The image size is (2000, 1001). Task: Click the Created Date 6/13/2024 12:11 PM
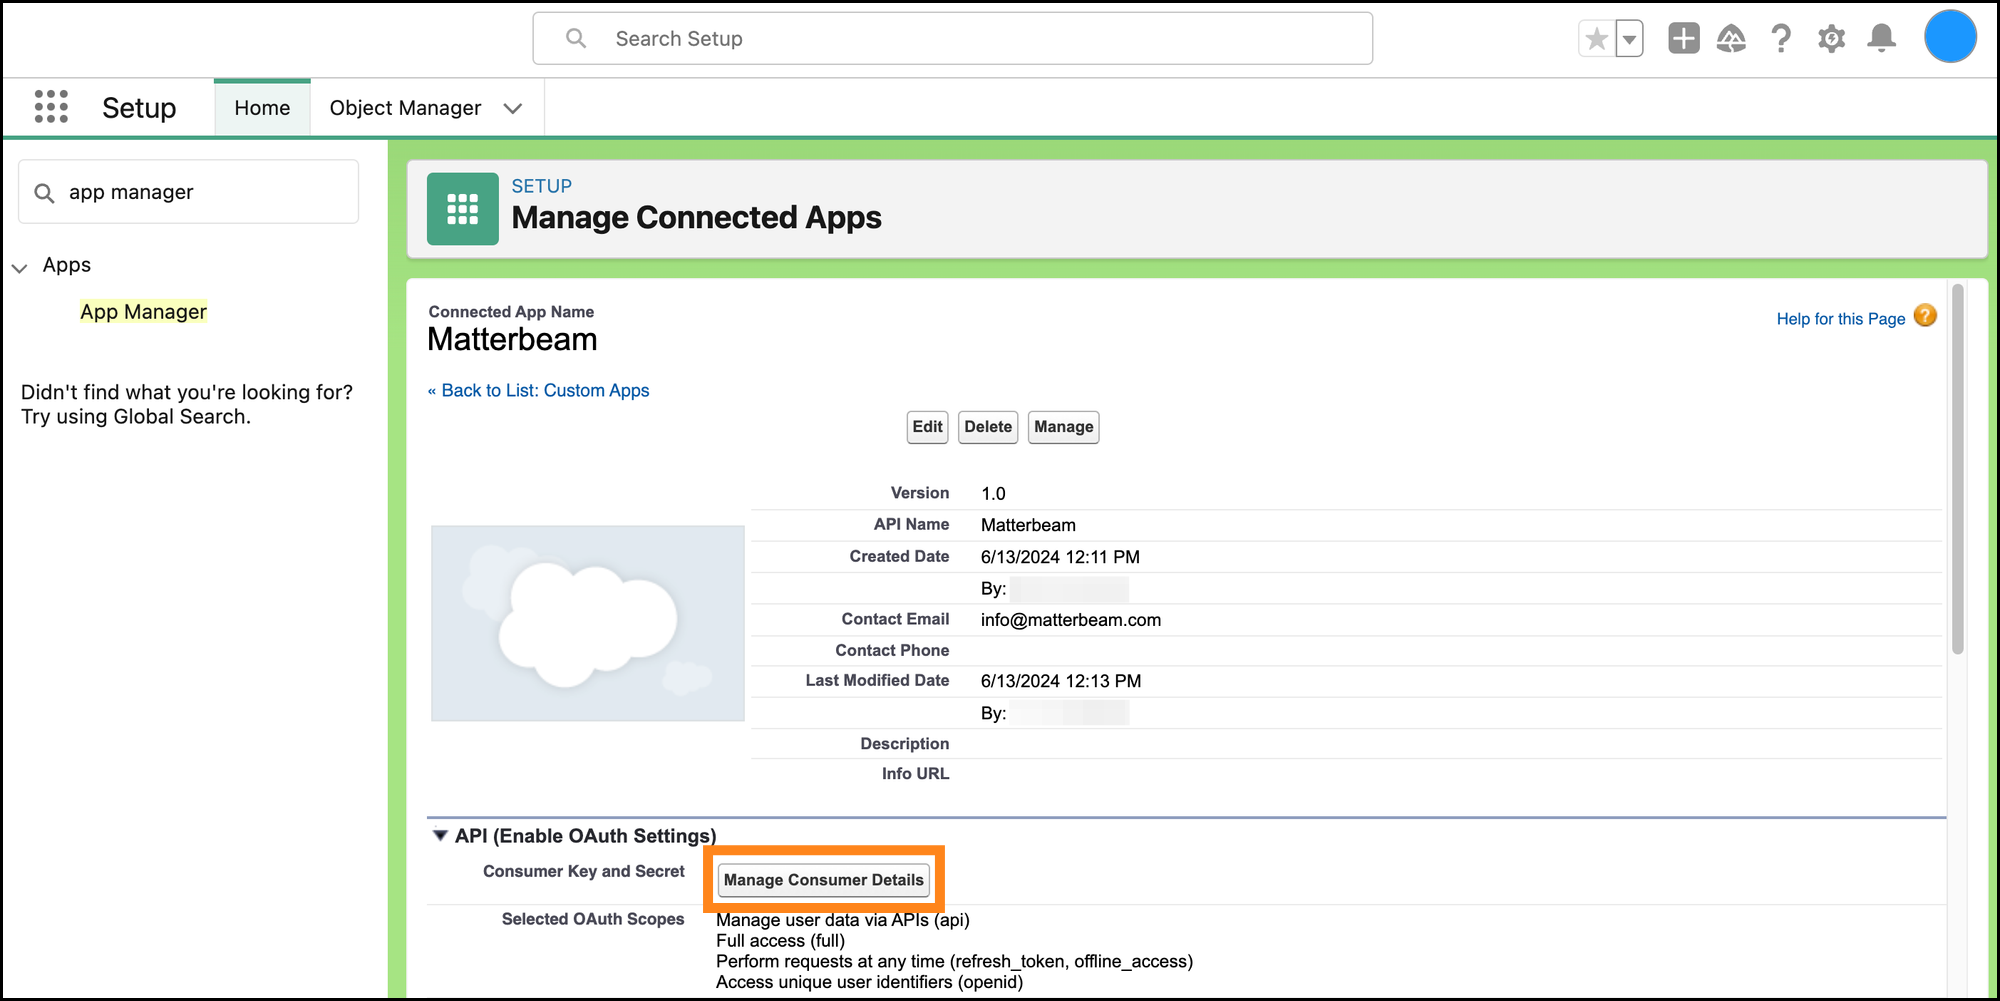click(1060, 557)
